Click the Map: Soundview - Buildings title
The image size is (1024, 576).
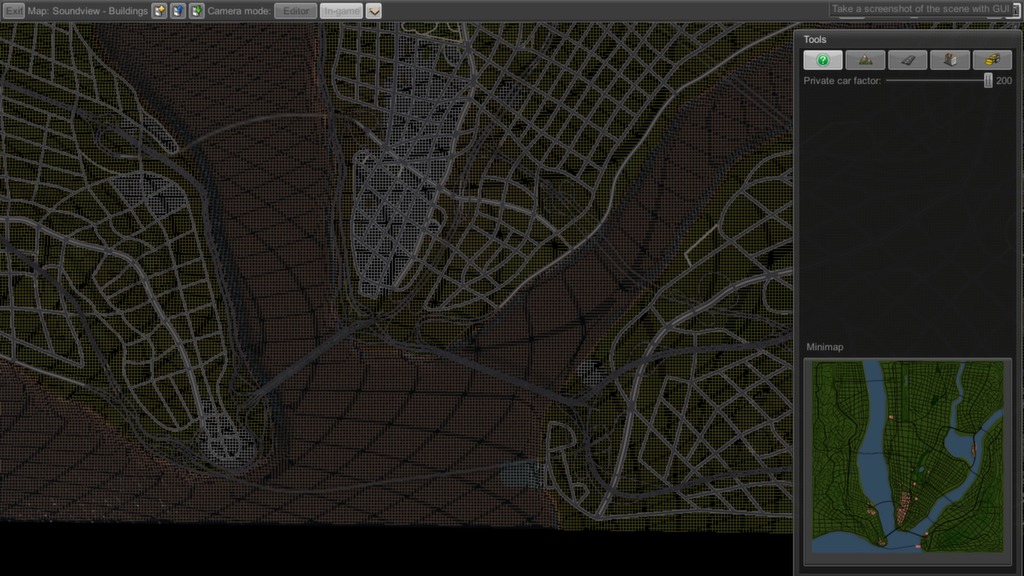(88, 11)
